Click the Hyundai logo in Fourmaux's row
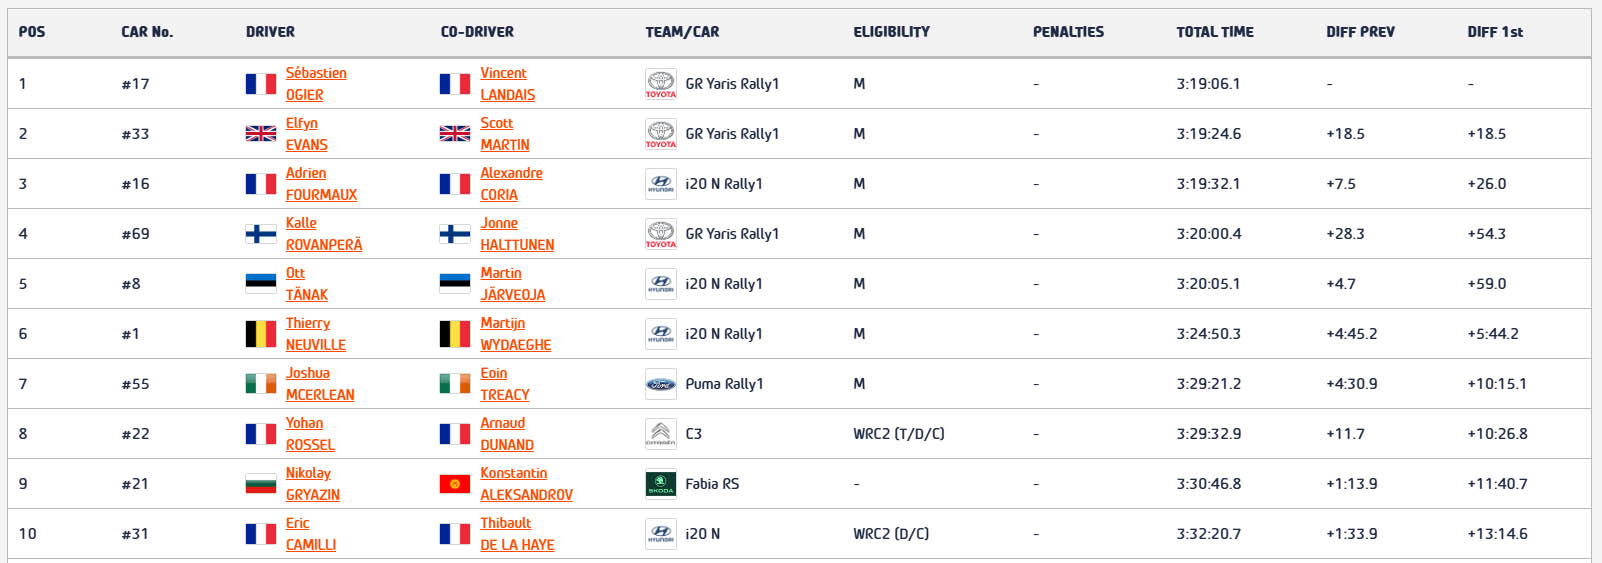The height and width of the screenshot is (563, 1602). [660, 184]
